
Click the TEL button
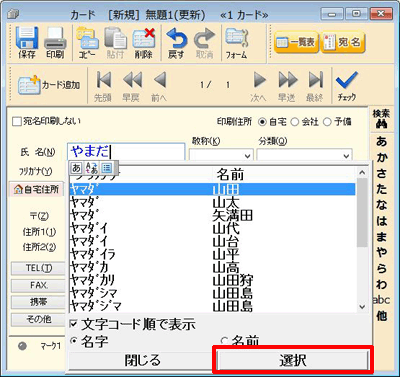(x=38, y=268)
